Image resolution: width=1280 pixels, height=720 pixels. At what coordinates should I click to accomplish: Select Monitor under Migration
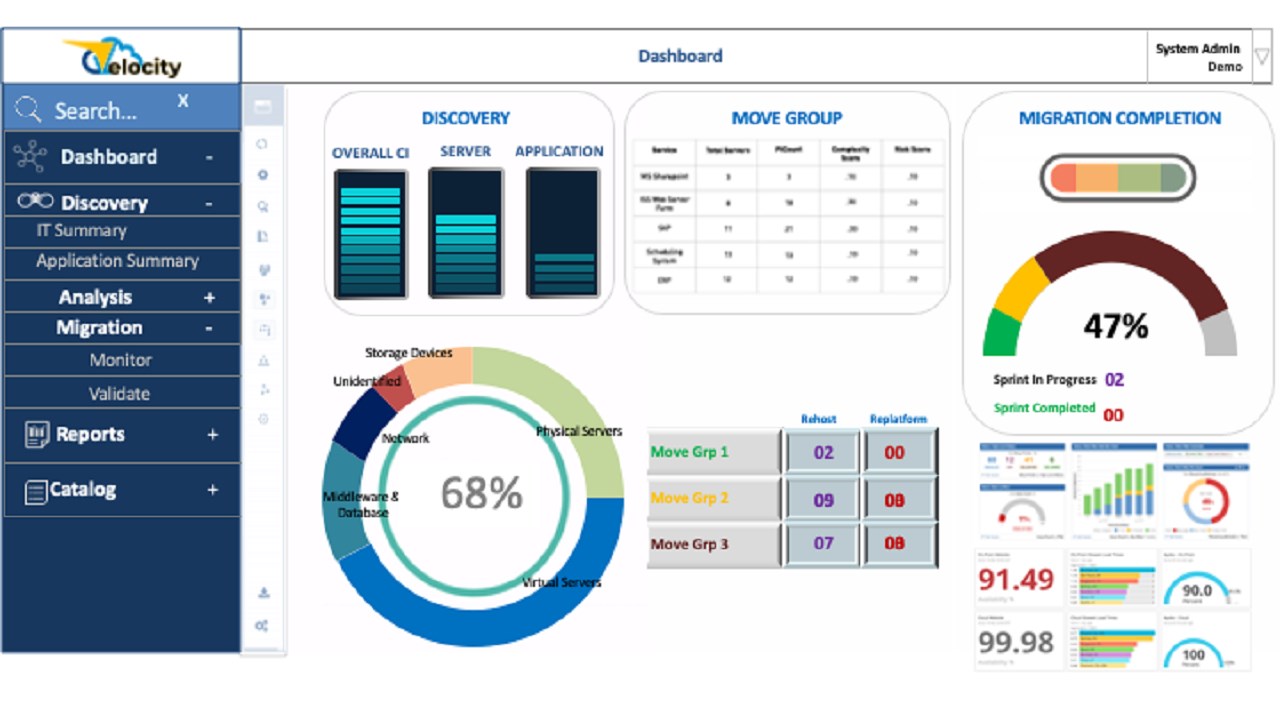pos(121,360)
